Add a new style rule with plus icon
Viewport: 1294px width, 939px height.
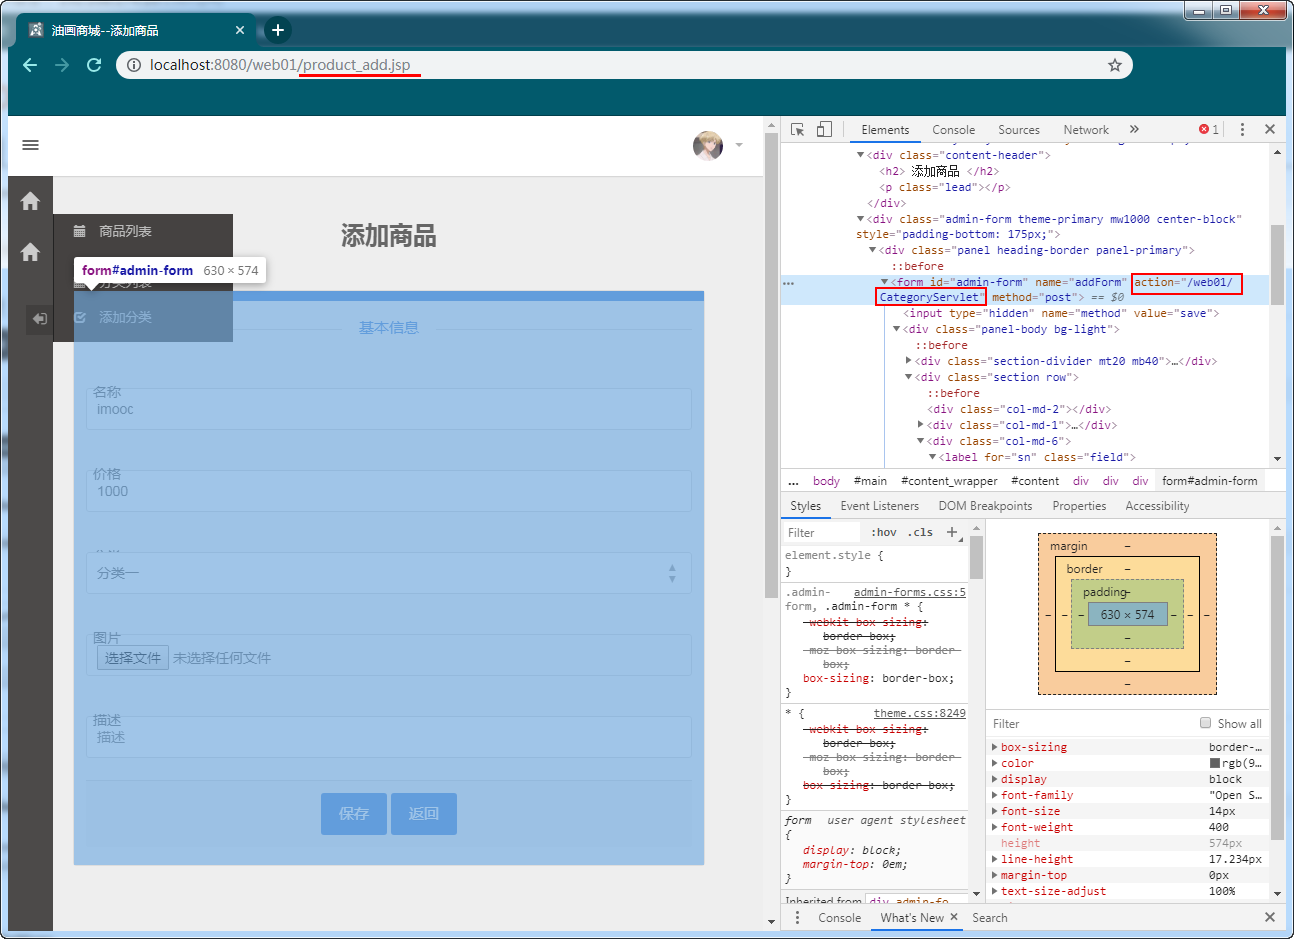tap(952, 533)
